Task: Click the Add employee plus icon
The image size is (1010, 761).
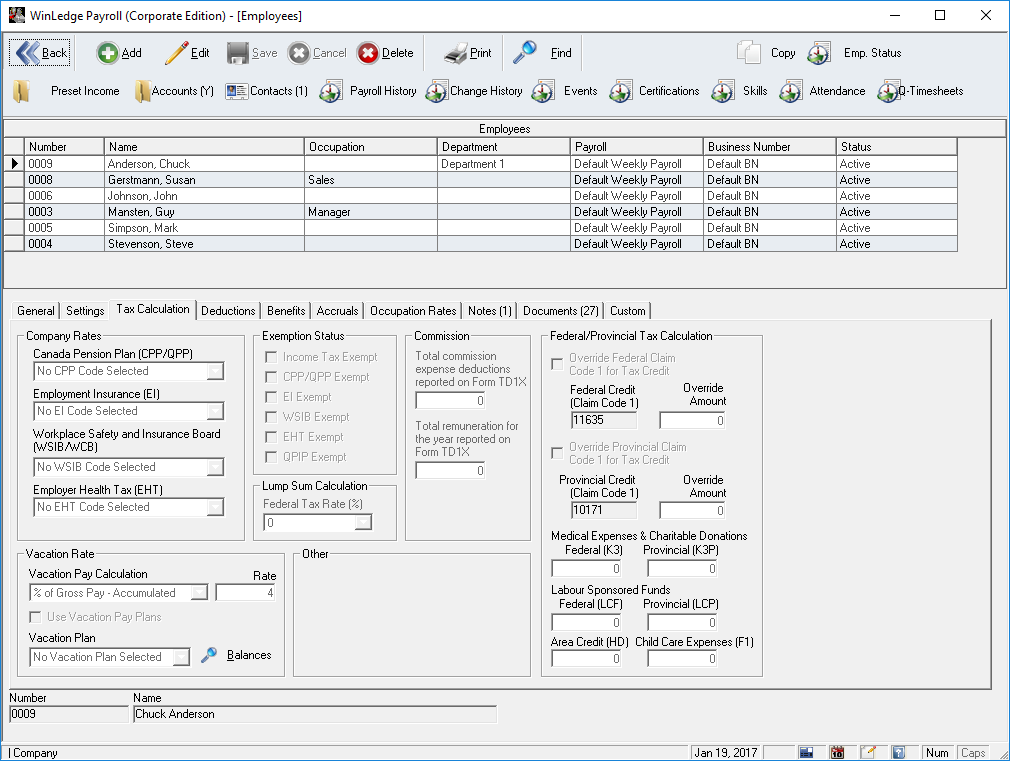Action: point(107,53)
